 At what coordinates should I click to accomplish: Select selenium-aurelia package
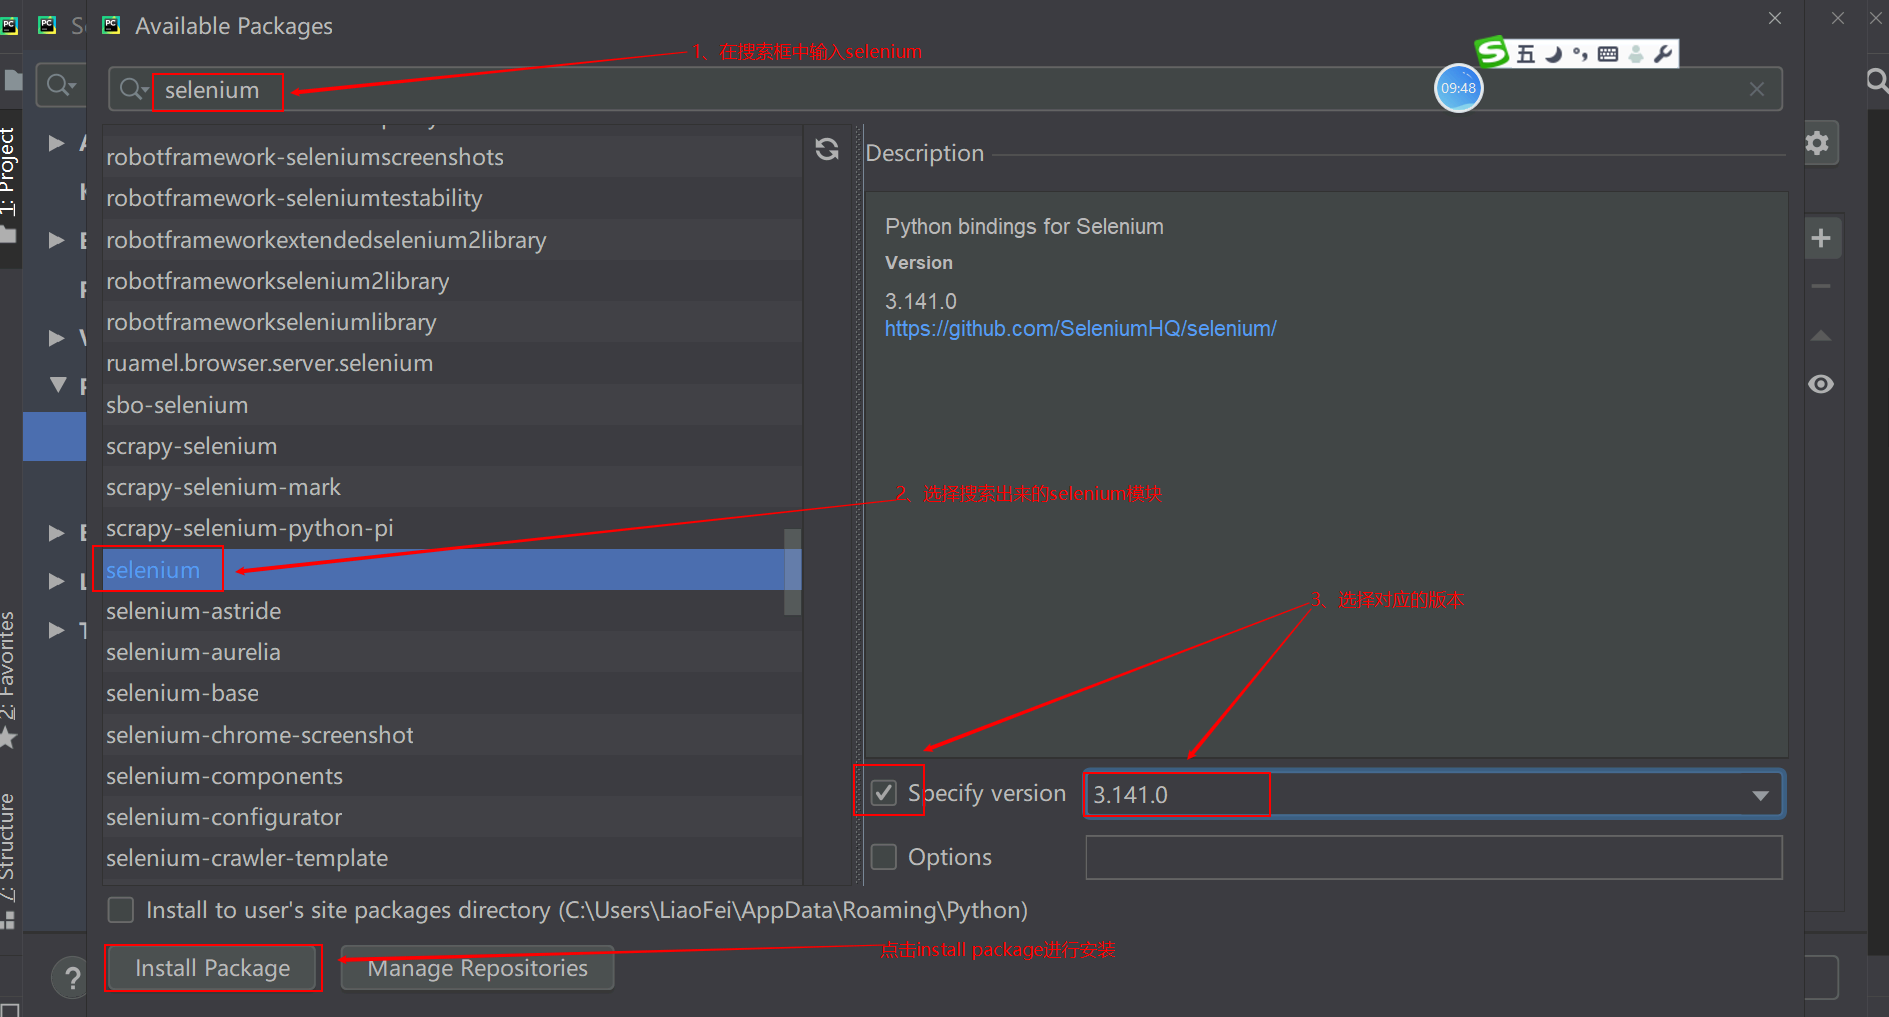pos(452,652)
